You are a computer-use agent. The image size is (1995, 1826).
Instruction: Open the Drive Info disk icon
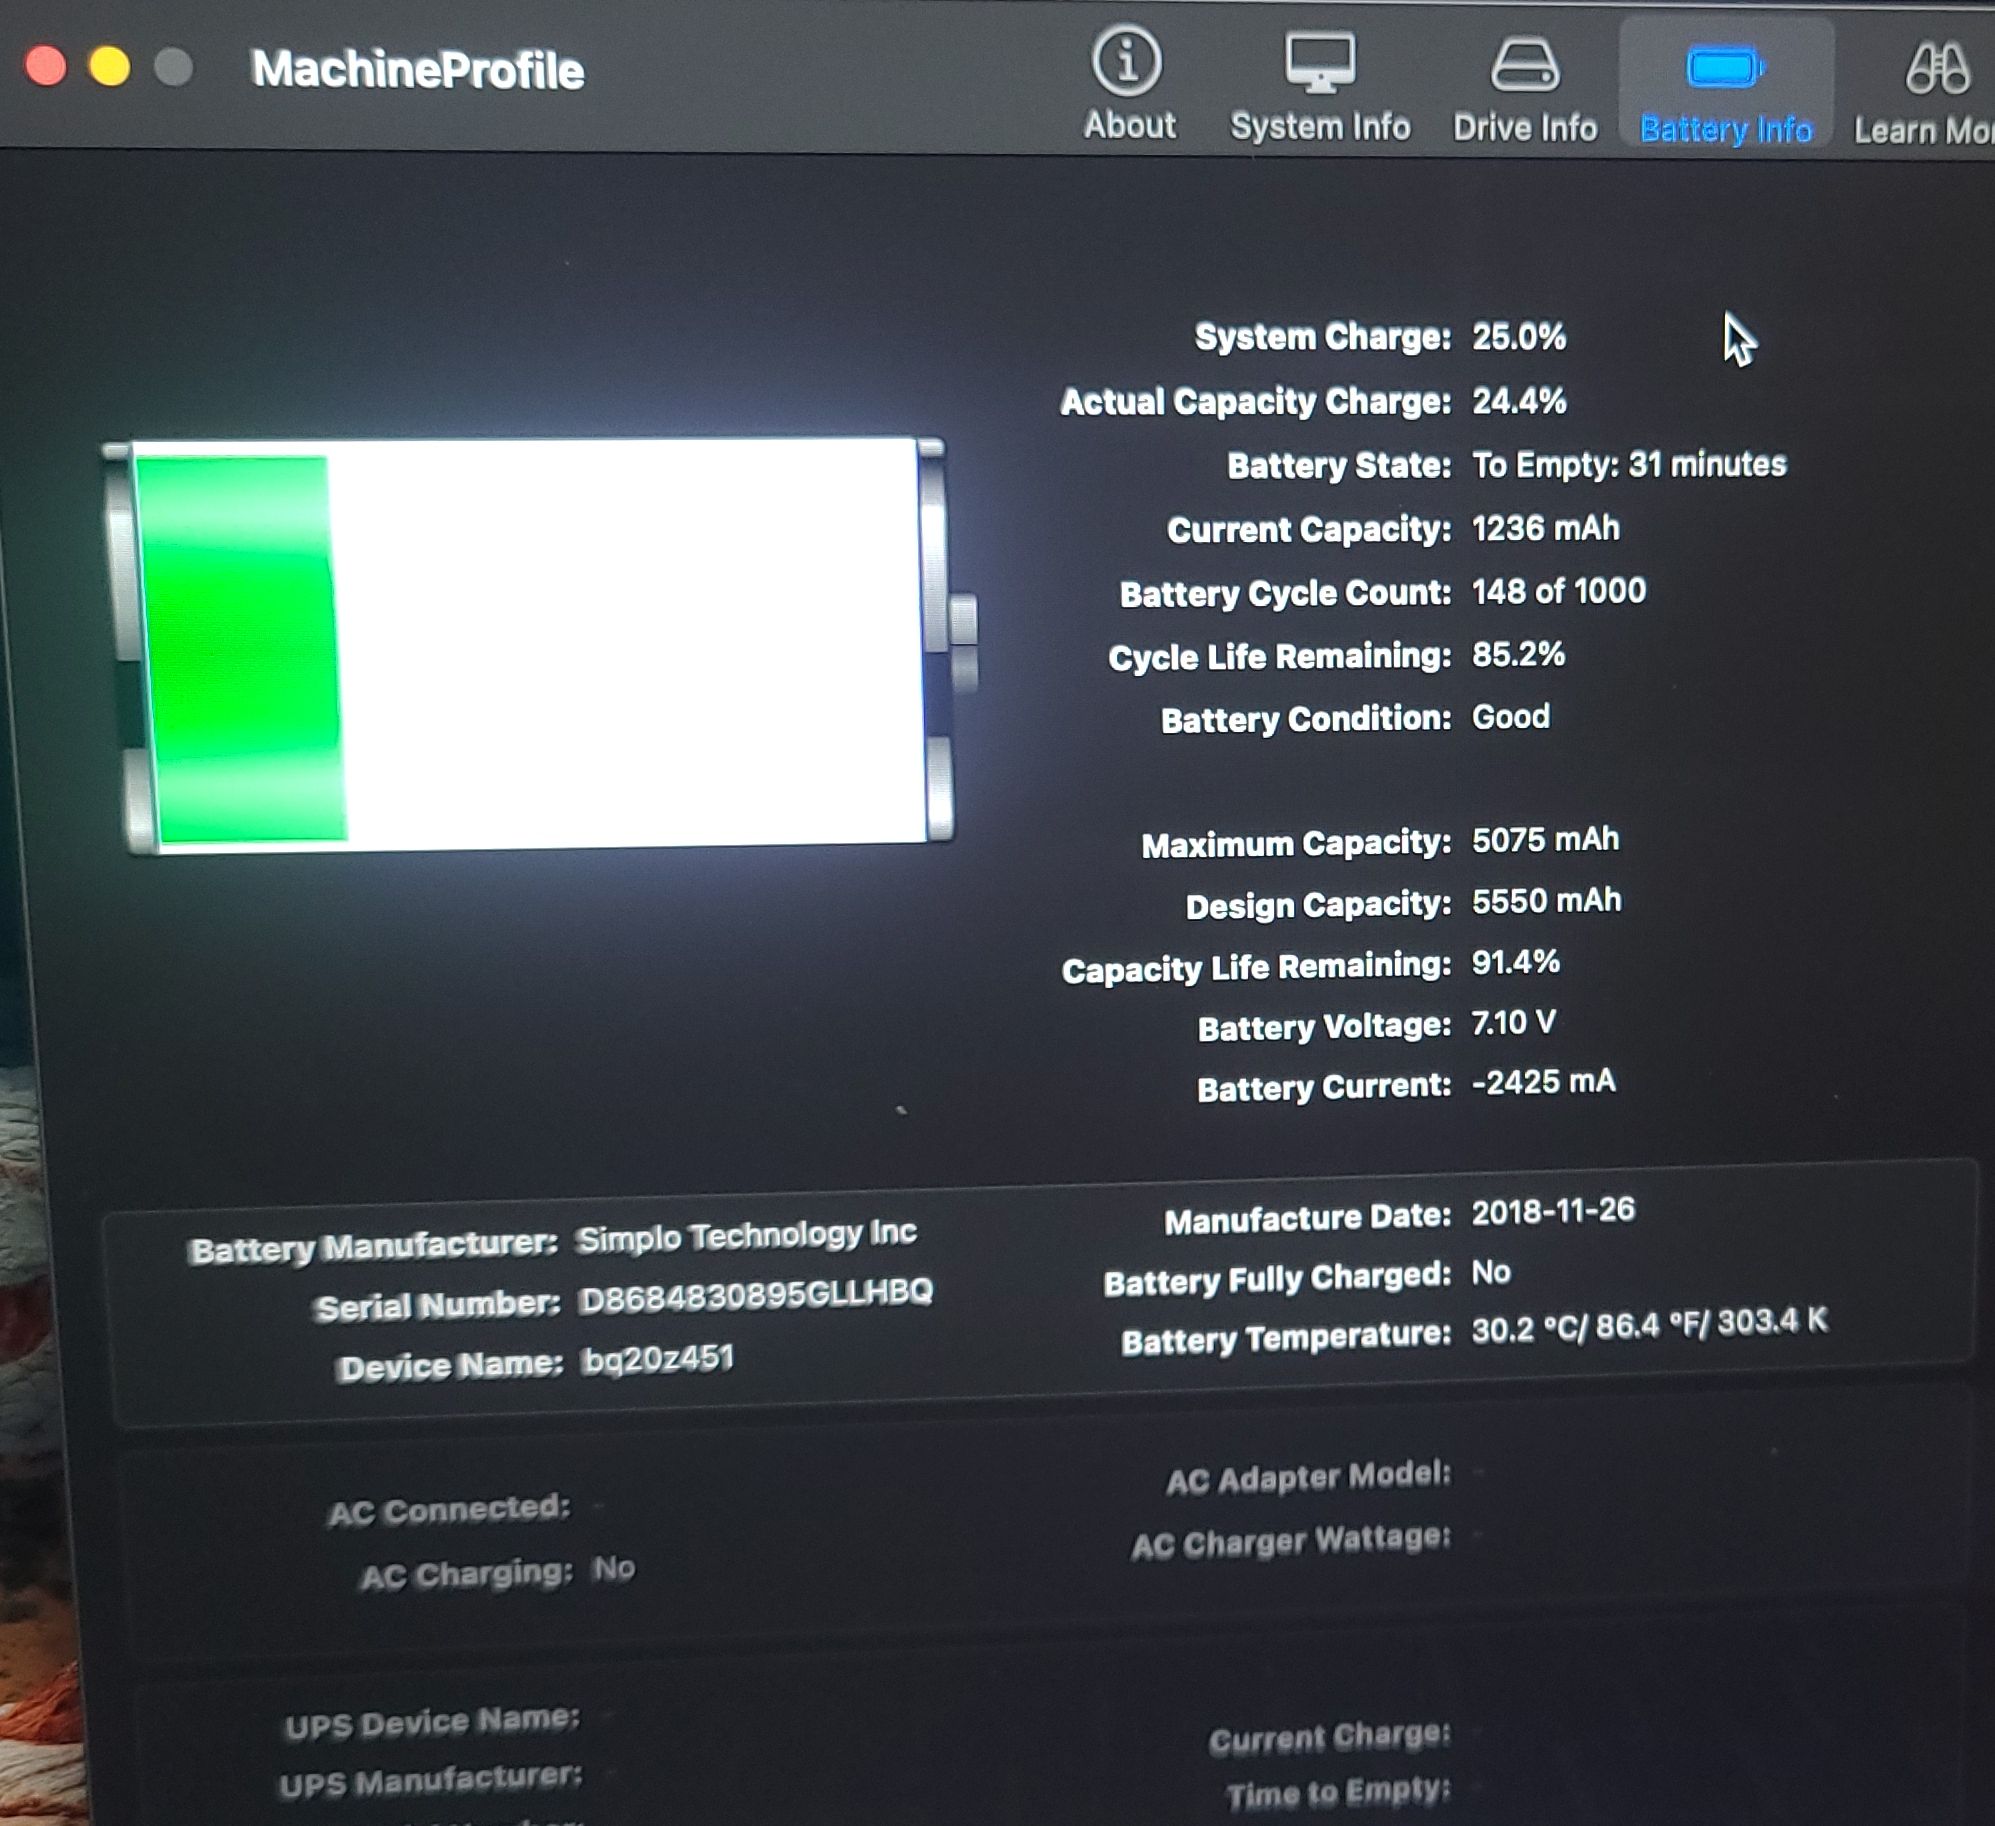1524,65
